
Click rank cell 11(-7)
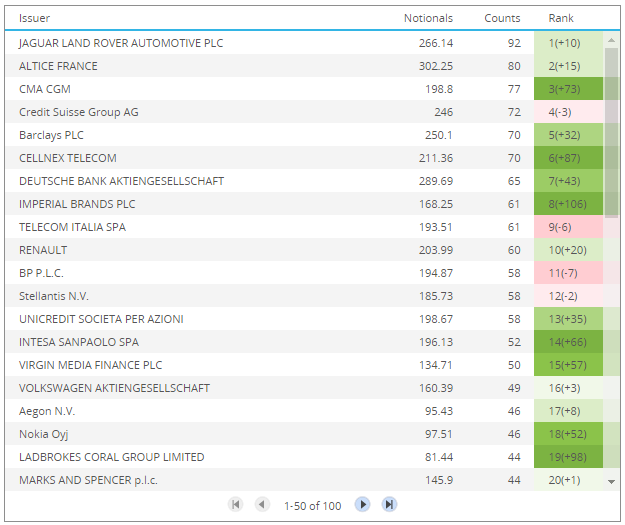[x=568, y=273]
